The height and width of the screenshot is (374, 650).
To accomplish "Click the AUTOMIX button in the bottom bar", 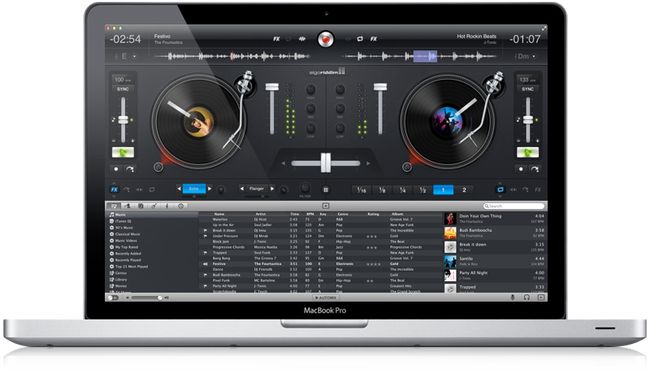I will coord(326,298).
